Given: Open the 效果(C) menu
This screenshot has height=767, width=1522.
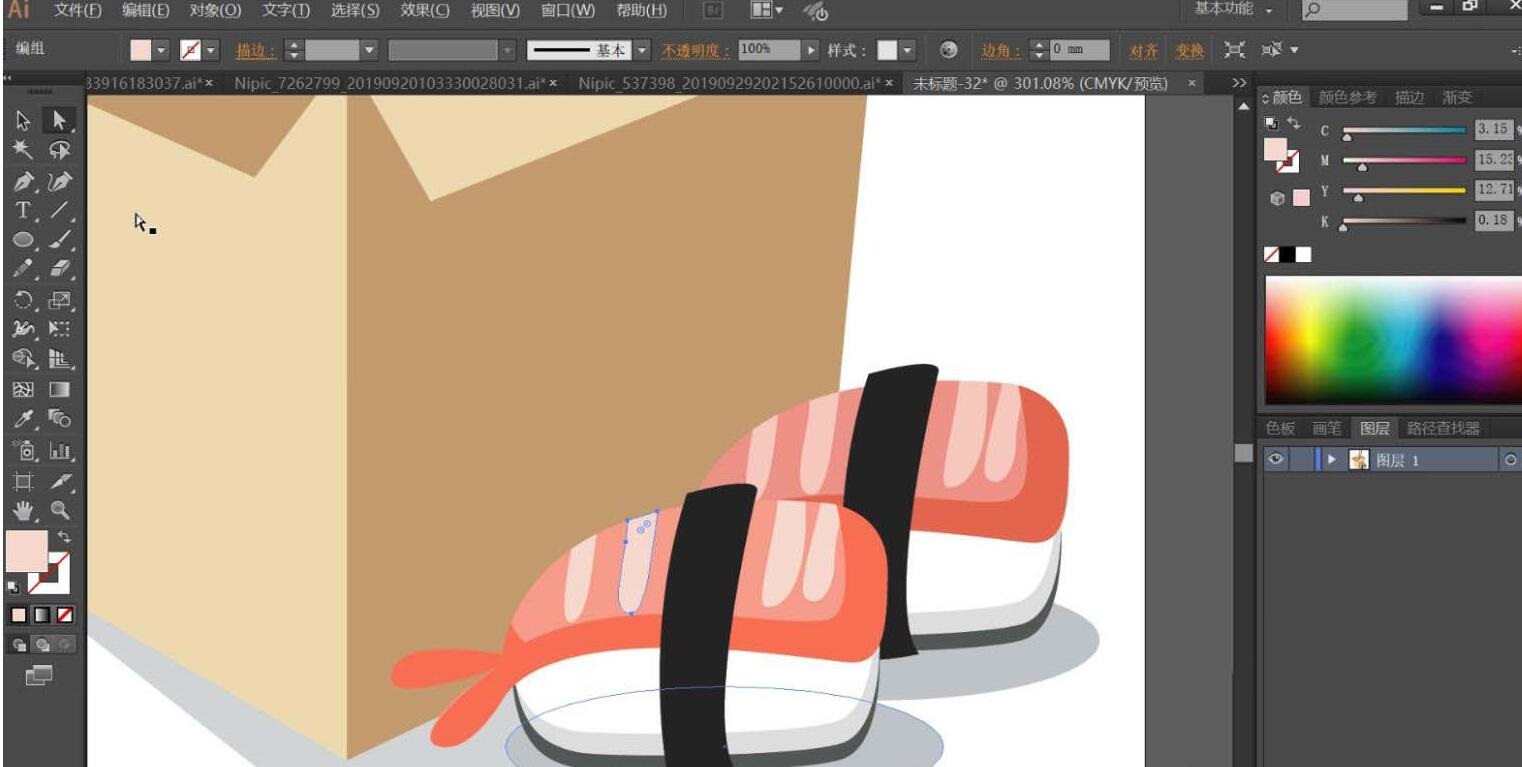Looking at the screenshot, I should (x=425, y=10).
